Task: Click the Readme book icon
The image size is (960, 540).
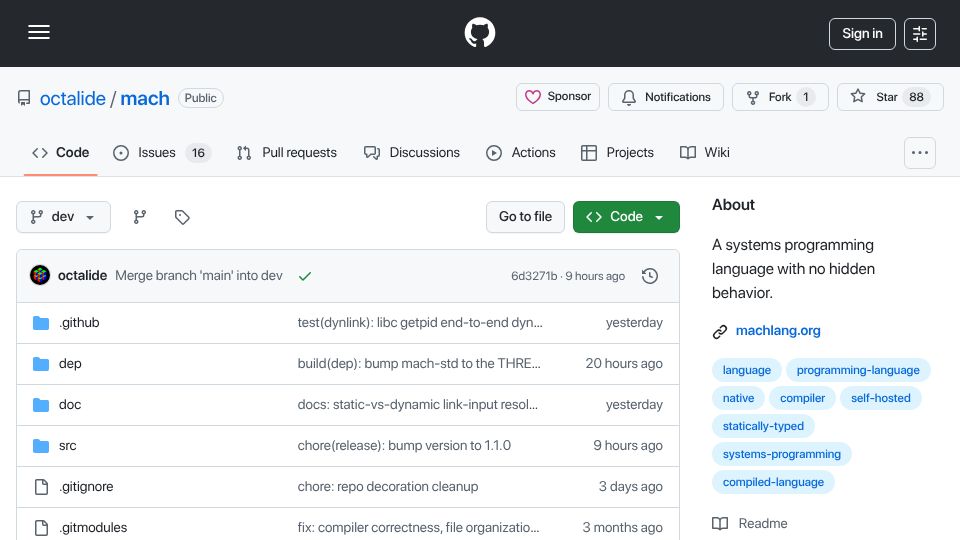Action: click(x=720, y=523)
